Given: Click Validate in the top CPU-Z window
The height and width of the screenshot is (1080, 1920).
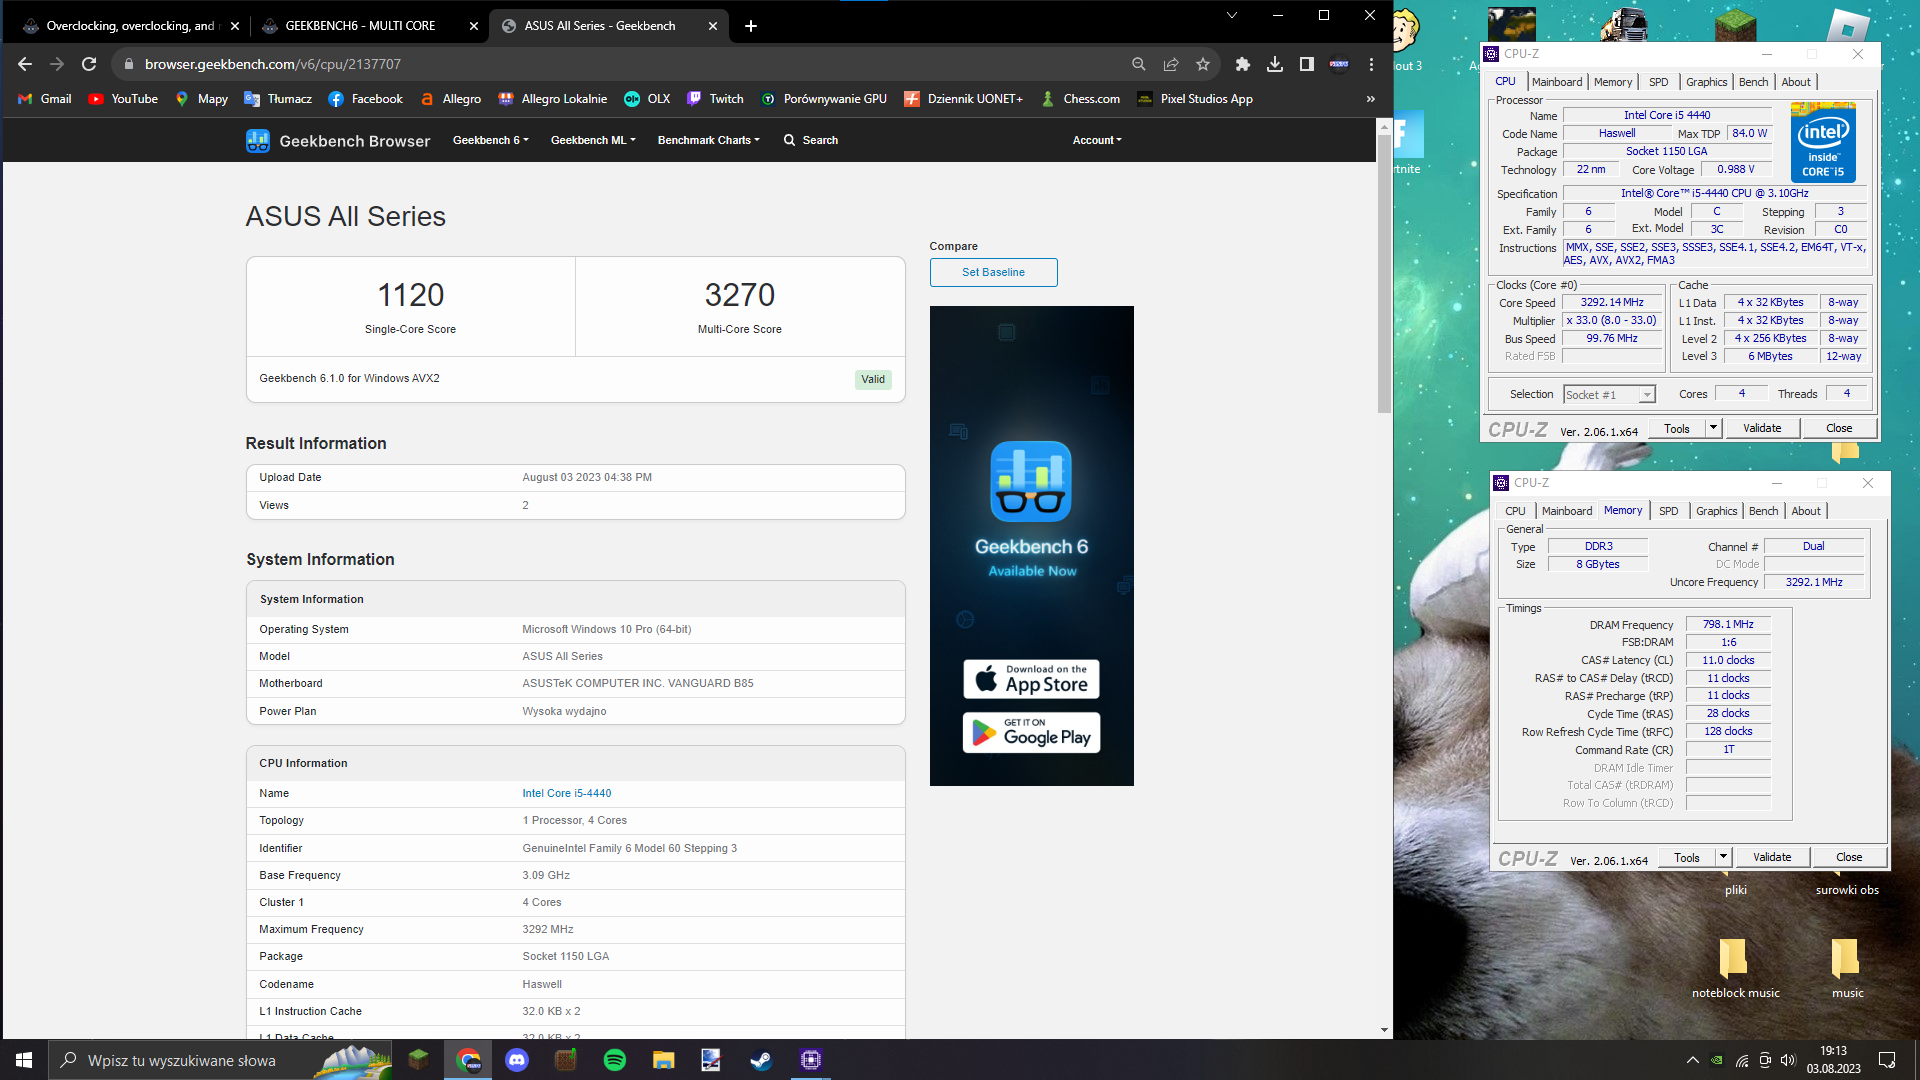Looking at the screenshot, I should click(1761, 428).
